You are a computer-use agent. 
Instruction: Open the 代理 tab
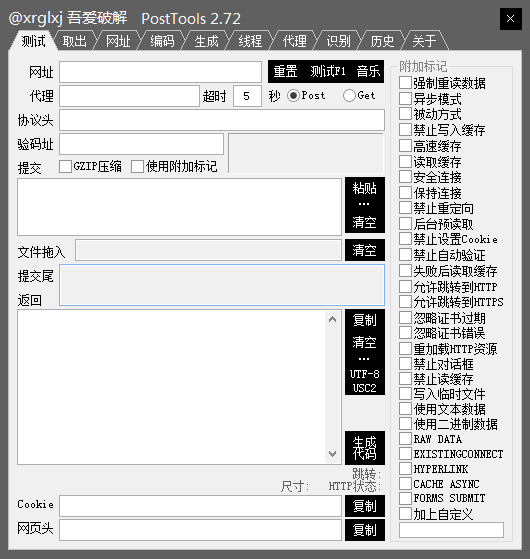pos(294,41)
